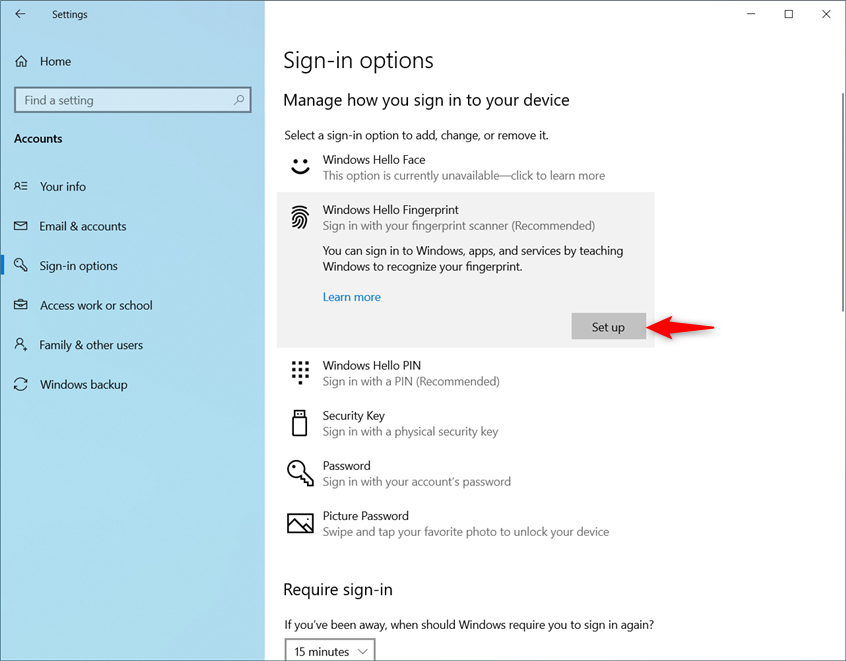Click the Security Key USB icon

point(299,423)
